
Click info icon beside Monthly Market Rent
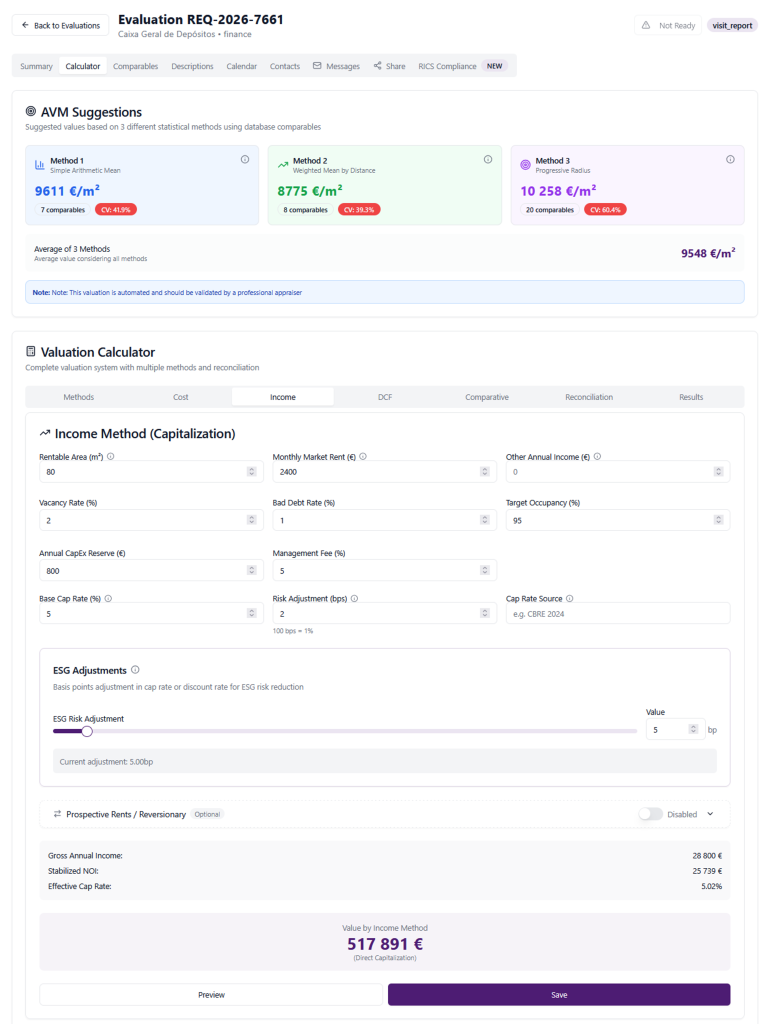click(x=363, y=456)
